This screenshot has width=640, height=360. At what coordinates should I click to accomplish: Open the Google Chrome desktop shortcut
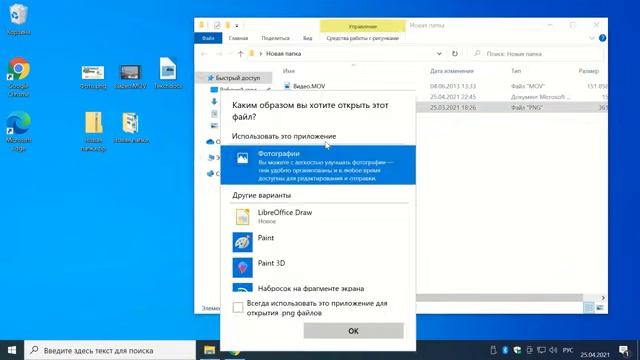(x=18, y=77)
